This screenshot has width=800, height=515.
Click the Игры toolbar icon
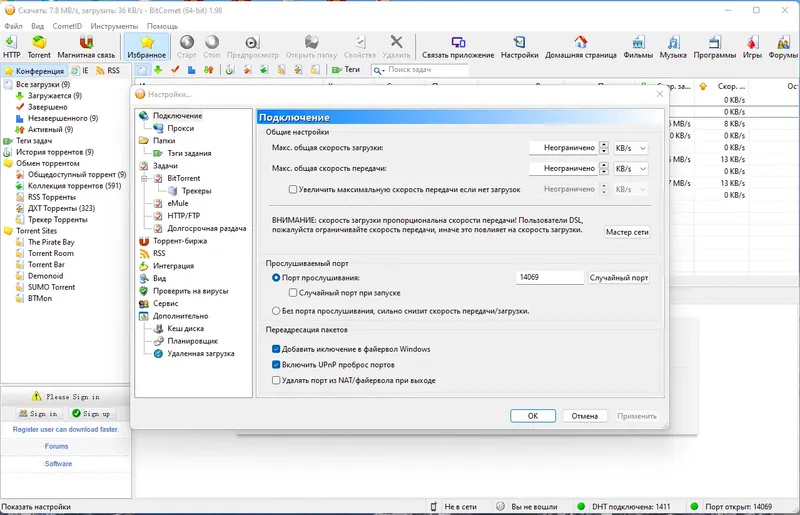752,47
